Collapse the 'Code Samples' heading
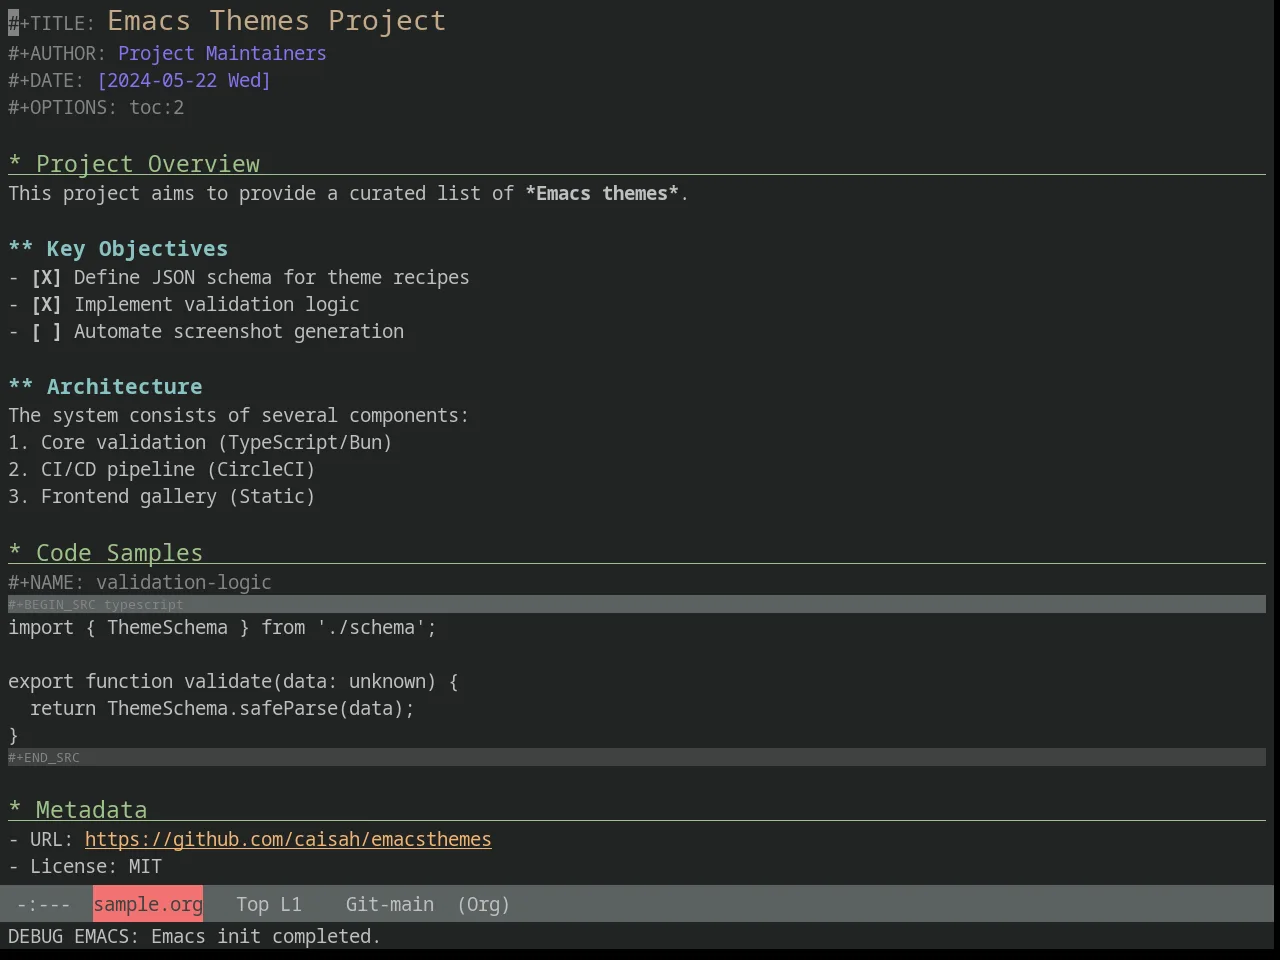The height and width of the screenshot is (960, 1280). (x=105, y=553)
